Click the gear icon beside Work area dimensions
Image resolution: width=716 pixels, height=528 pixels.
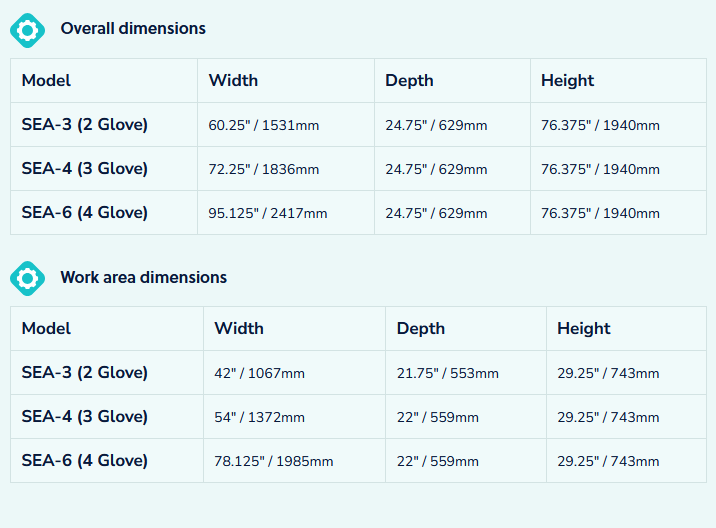pyautogui.click(x=27, y=278)
